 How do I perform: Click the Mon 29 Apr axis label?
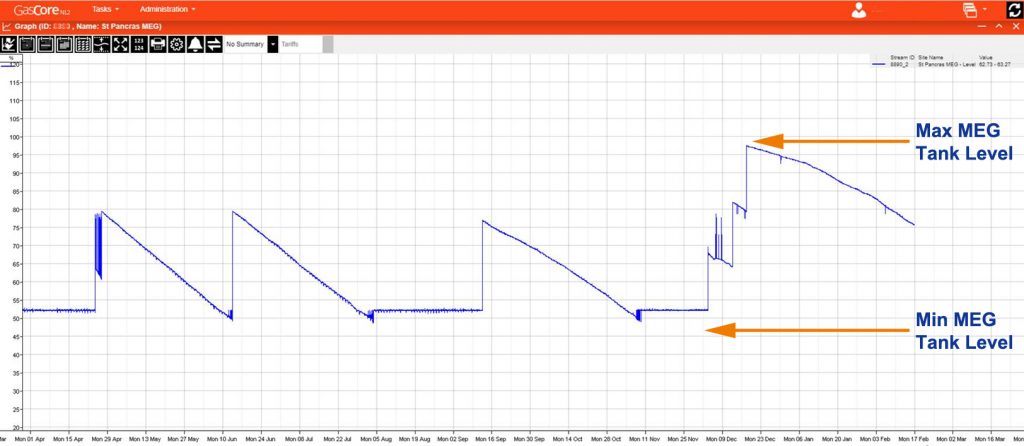(x=107, y=440)
